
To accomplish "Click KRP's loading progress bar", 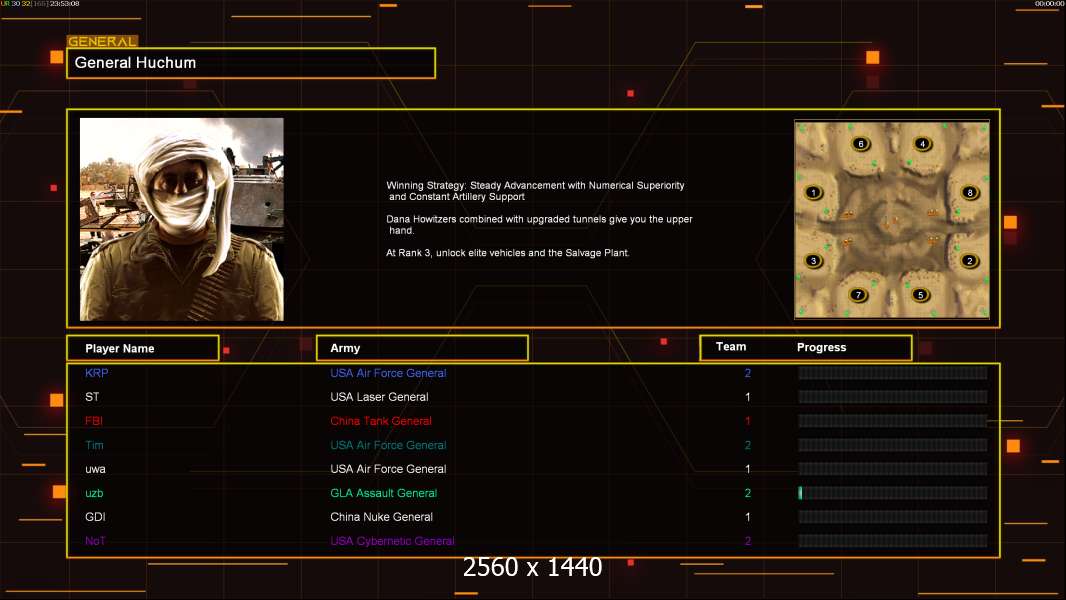I will pos(893,373).
